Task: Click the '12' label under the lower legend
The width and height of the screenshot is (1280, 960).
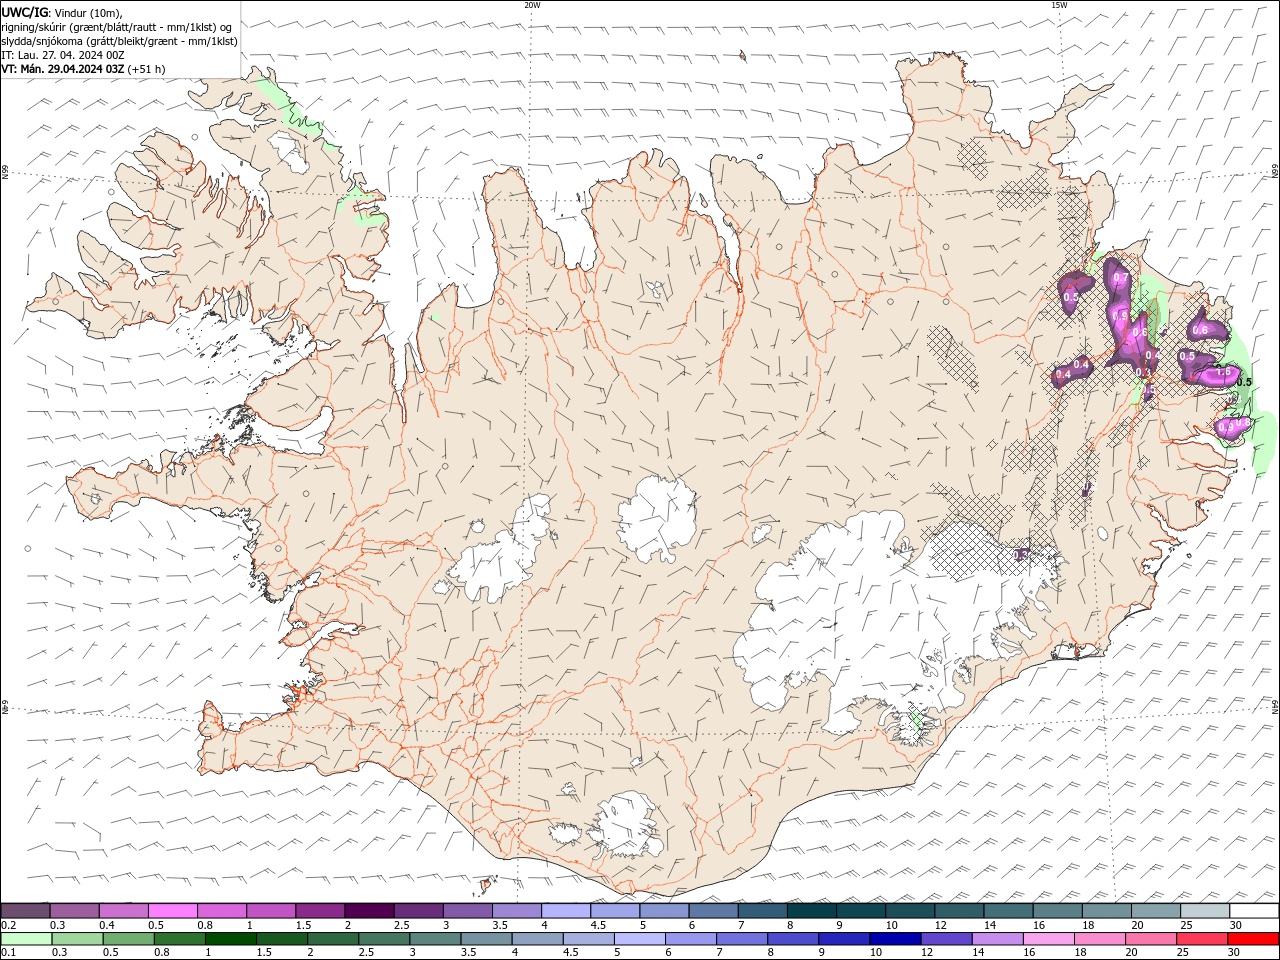Action: click(x=928, y=952)
